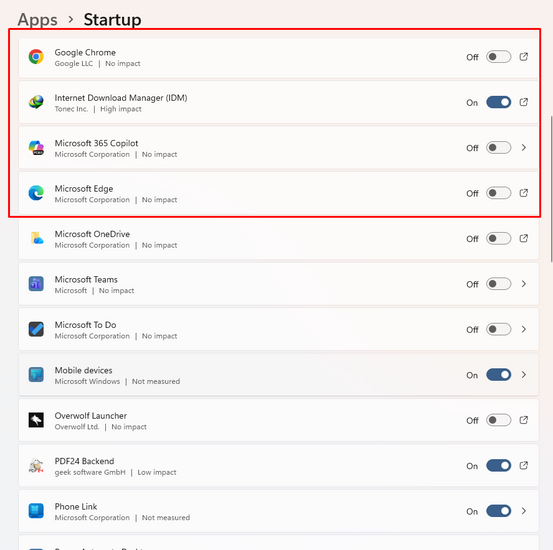Turn off Phone Link startup toggle
Viewport: 553px width, 550px height.
[498, 511]
